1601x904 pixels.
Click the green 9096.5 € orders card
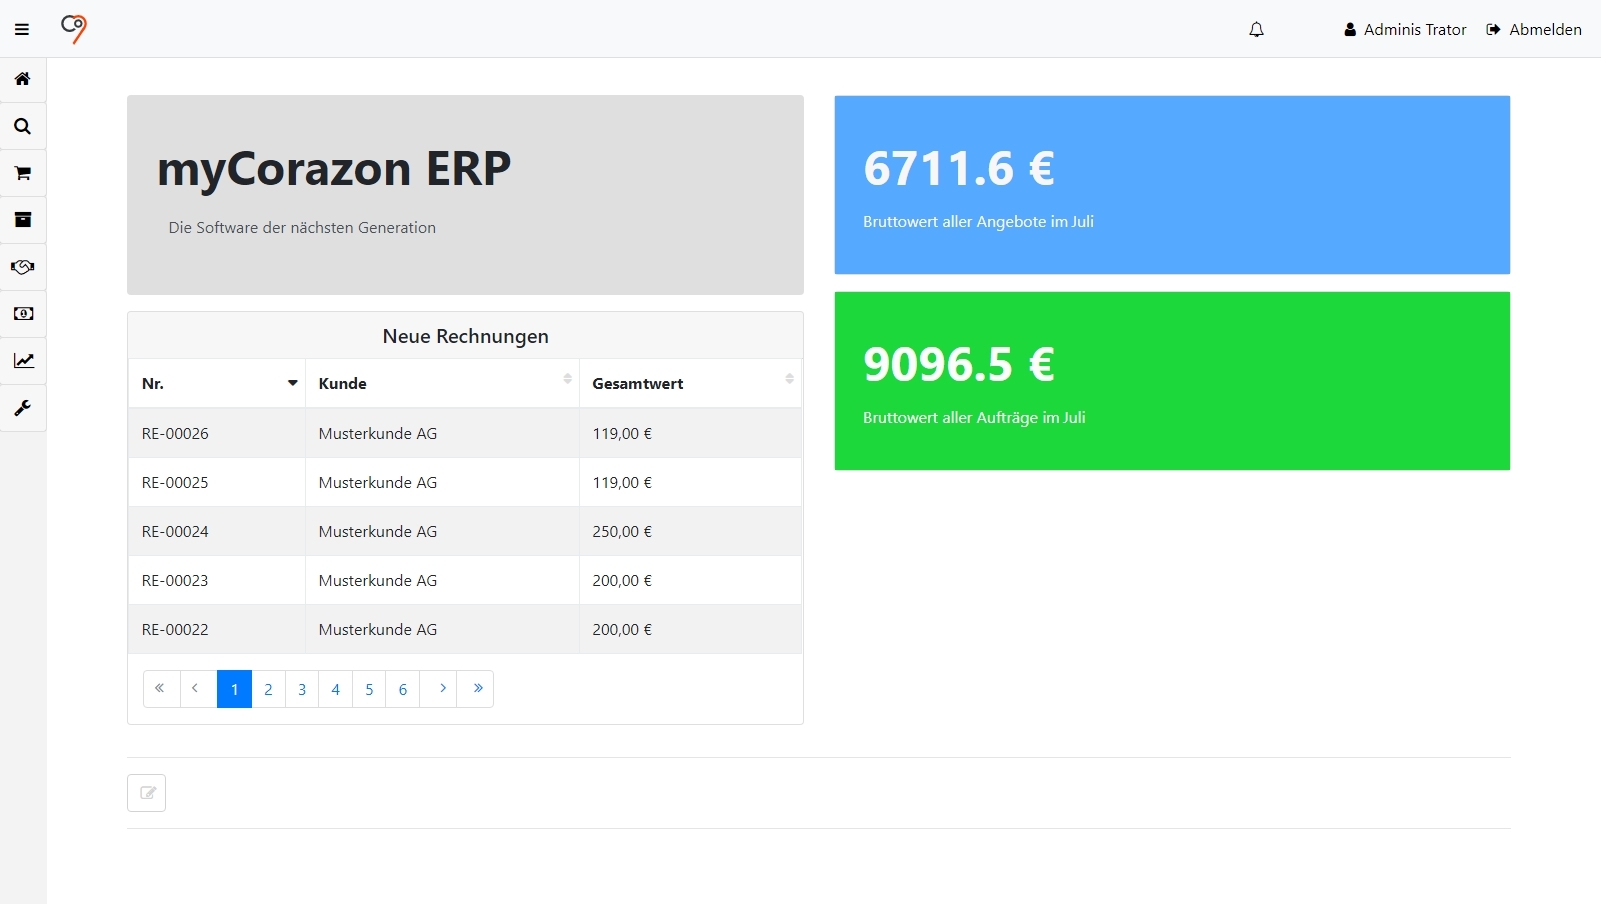point(1172,381)
